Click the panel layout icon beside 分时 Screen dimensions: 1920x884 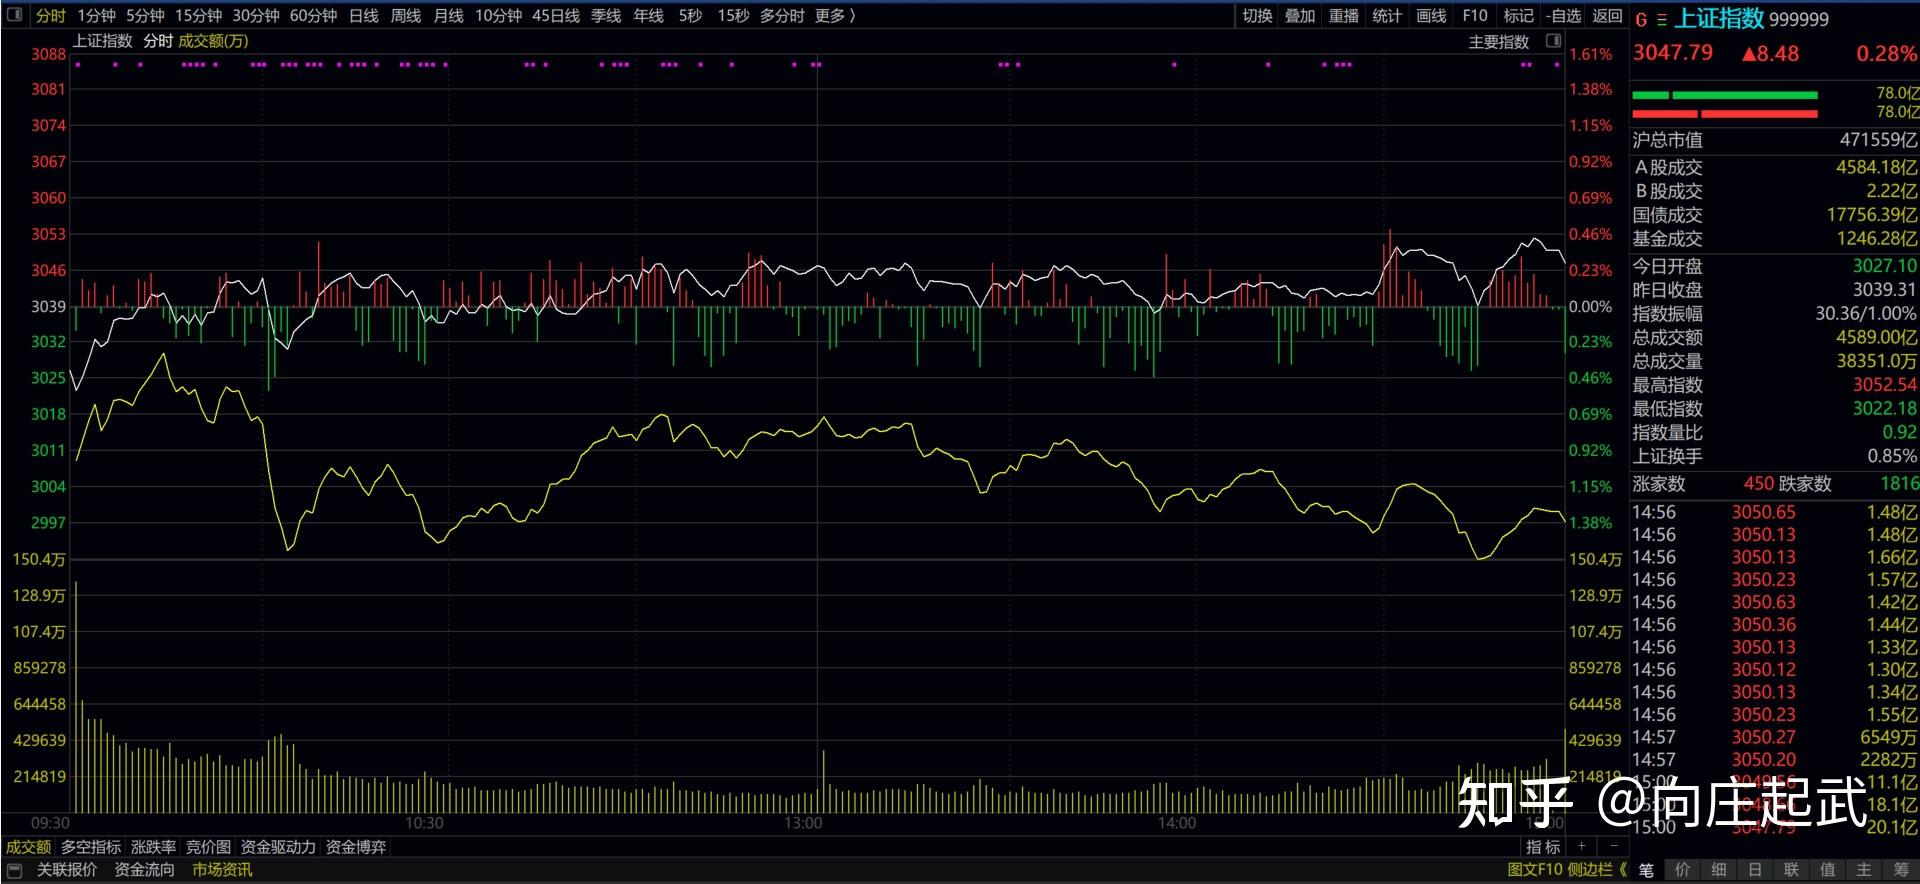pos(14,15)
